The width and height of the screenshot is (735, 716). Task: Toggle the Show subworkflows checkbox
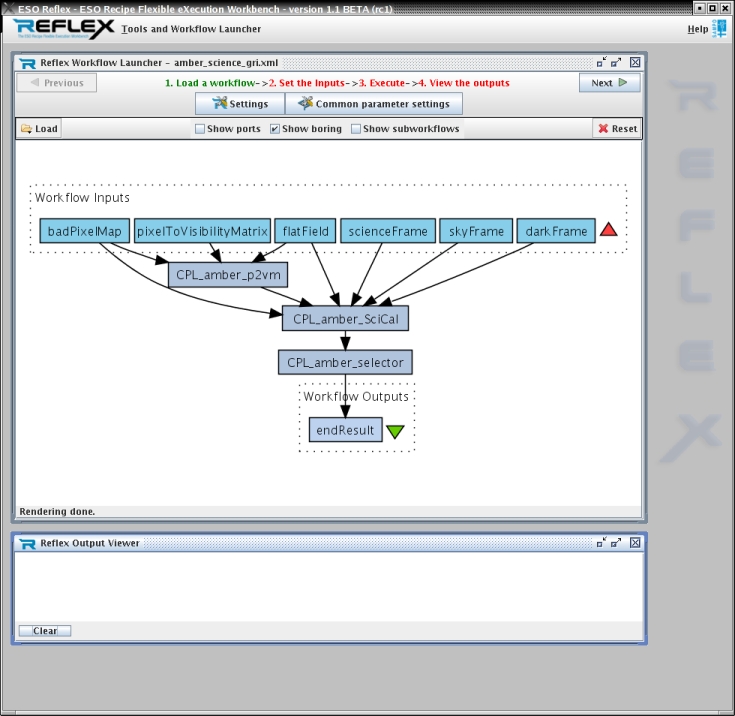click(x=356, y=129)
